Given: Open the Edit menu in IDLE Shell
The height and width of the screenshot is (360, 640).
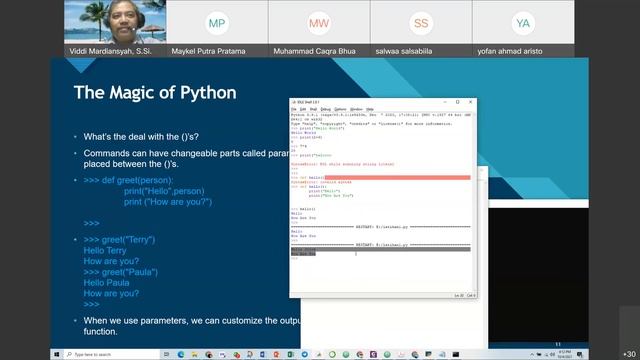Looking at the screenshot, I should [303, 109].
